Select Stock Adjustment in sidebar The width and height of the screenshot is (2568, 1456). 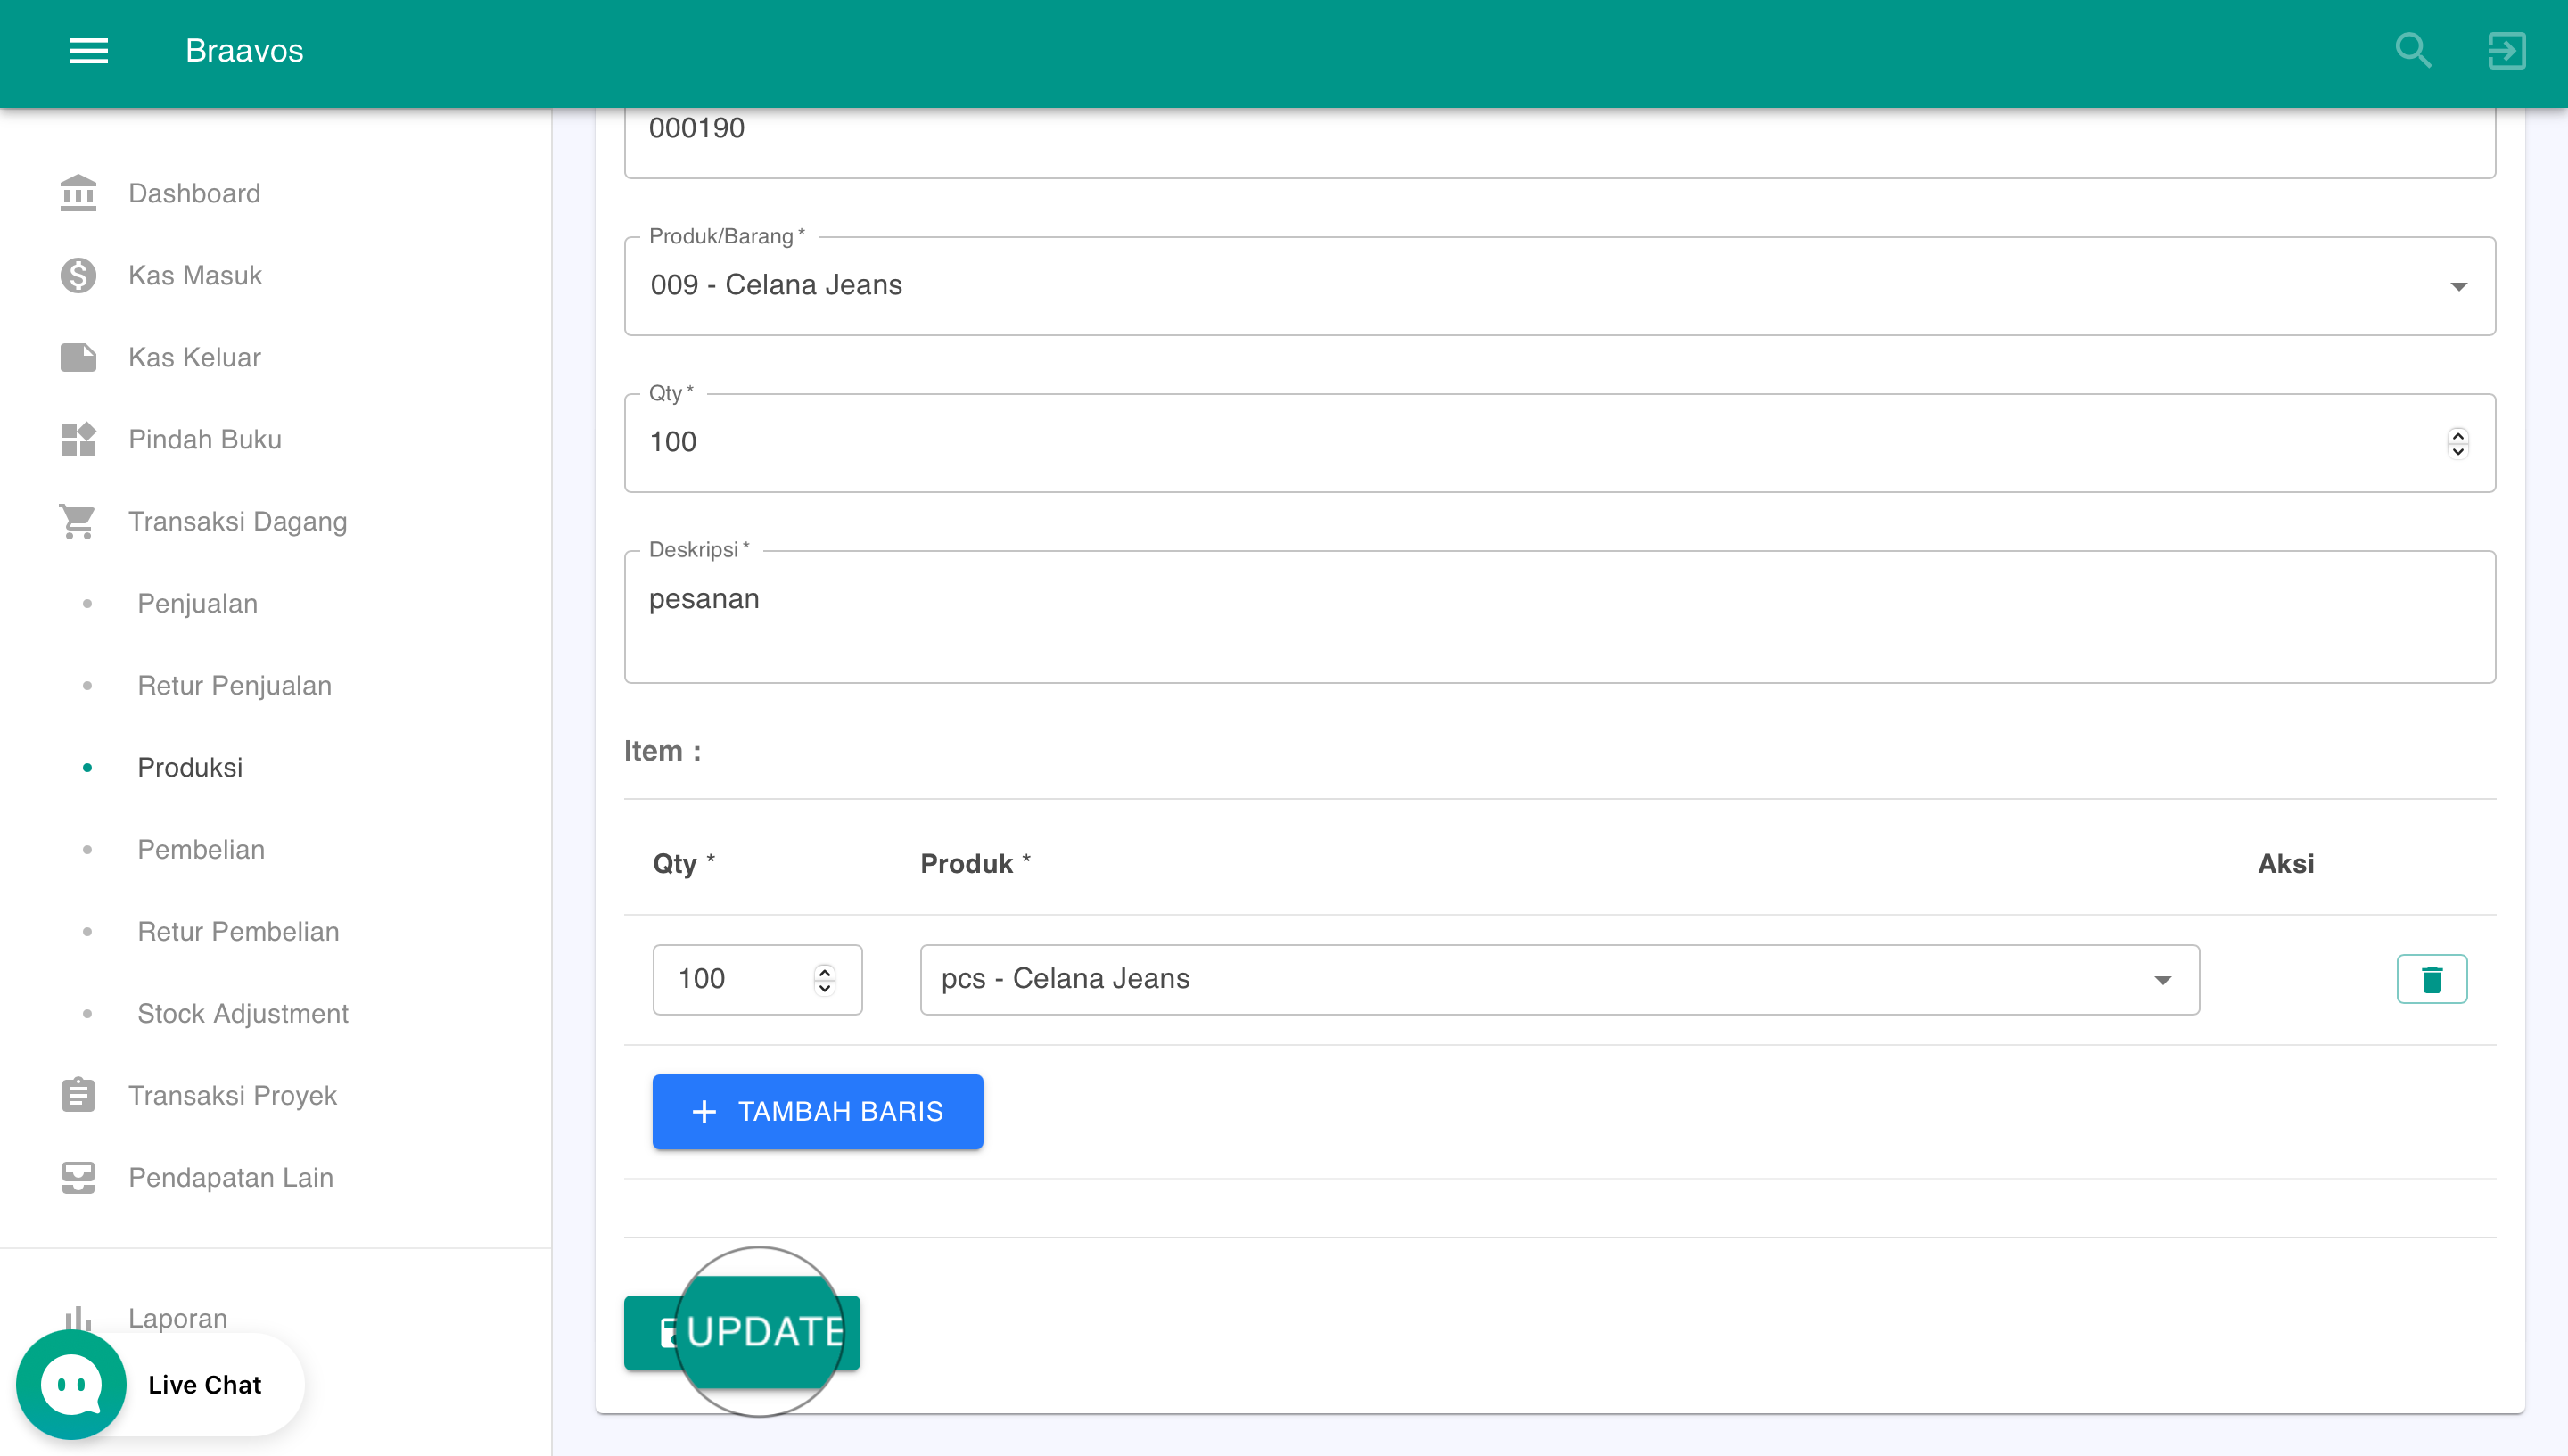pyautogui.click(x=242, y=1013)
